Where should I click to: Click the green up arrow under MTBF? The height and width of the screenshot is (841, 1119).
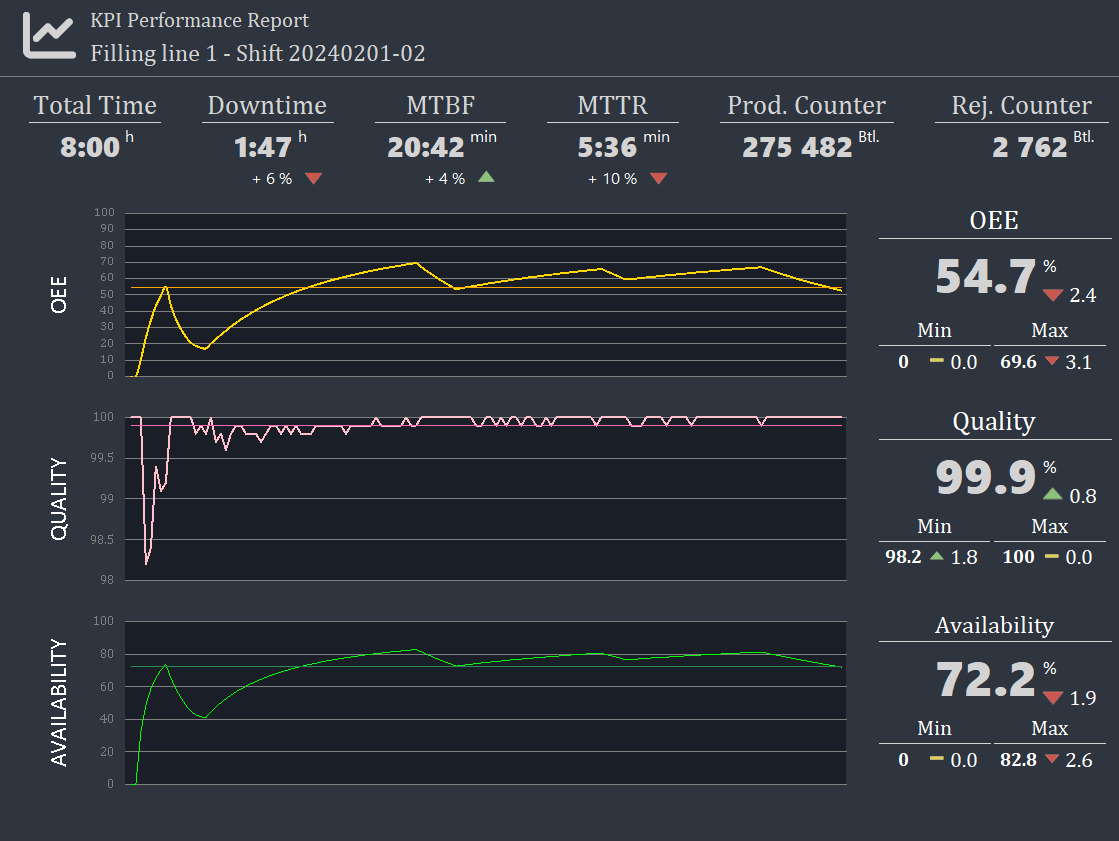coord(486,177)
